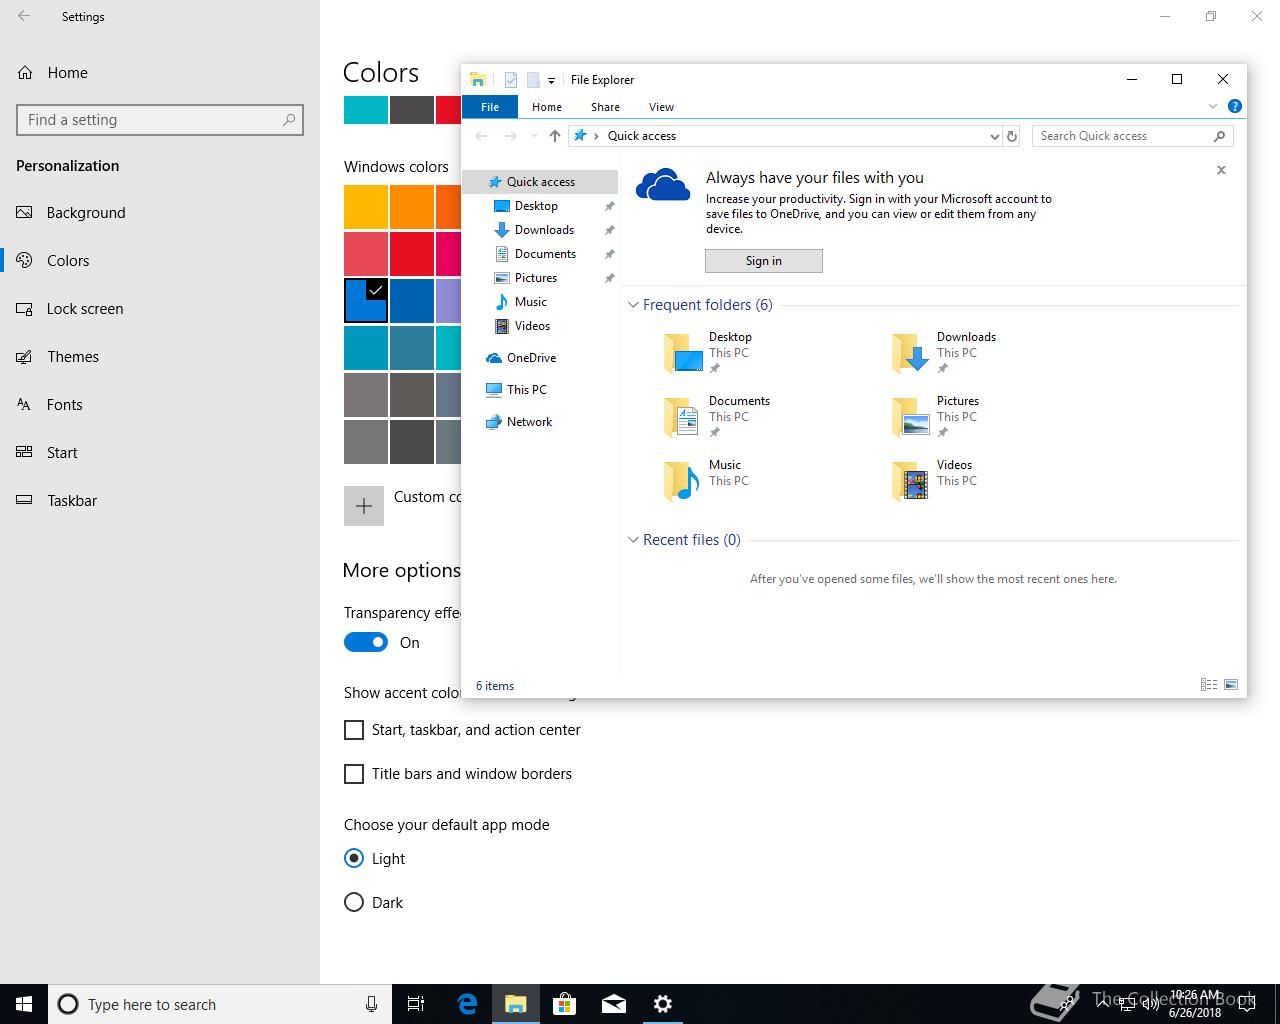This screenshot has width=1280, height=1024.
Task: Click File Explorer forward navigation arrow
Action: coord(511,136)
